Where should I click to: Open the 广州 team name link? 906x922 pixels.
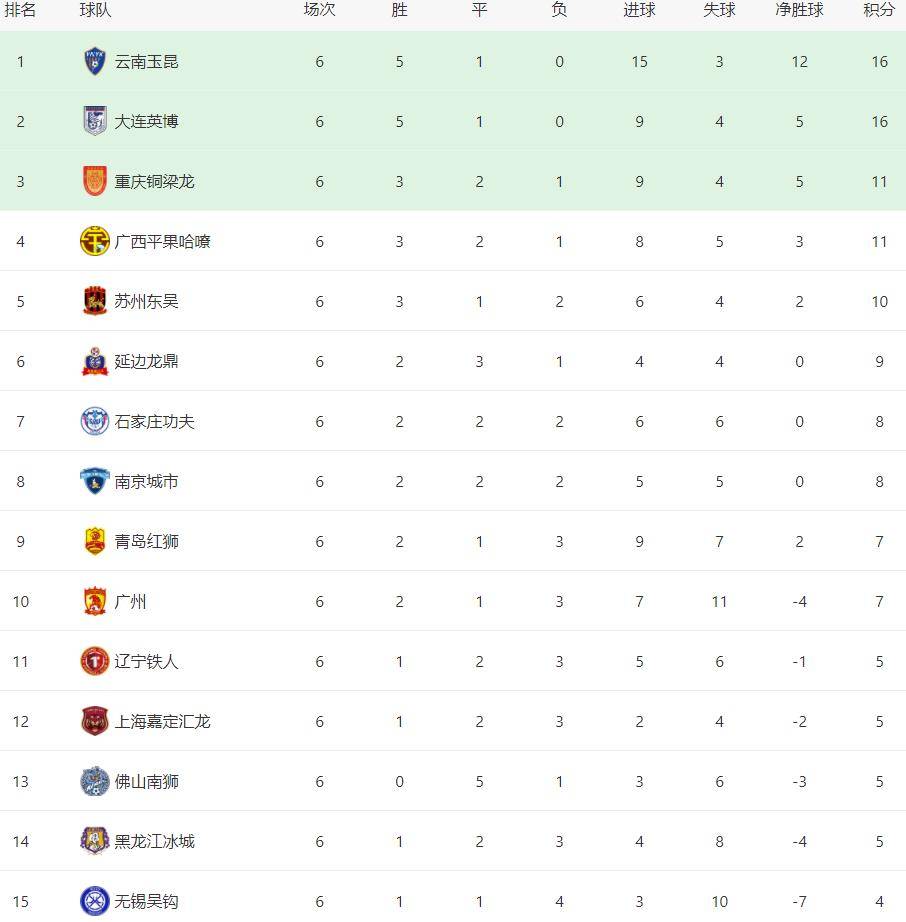pos(130,601)
